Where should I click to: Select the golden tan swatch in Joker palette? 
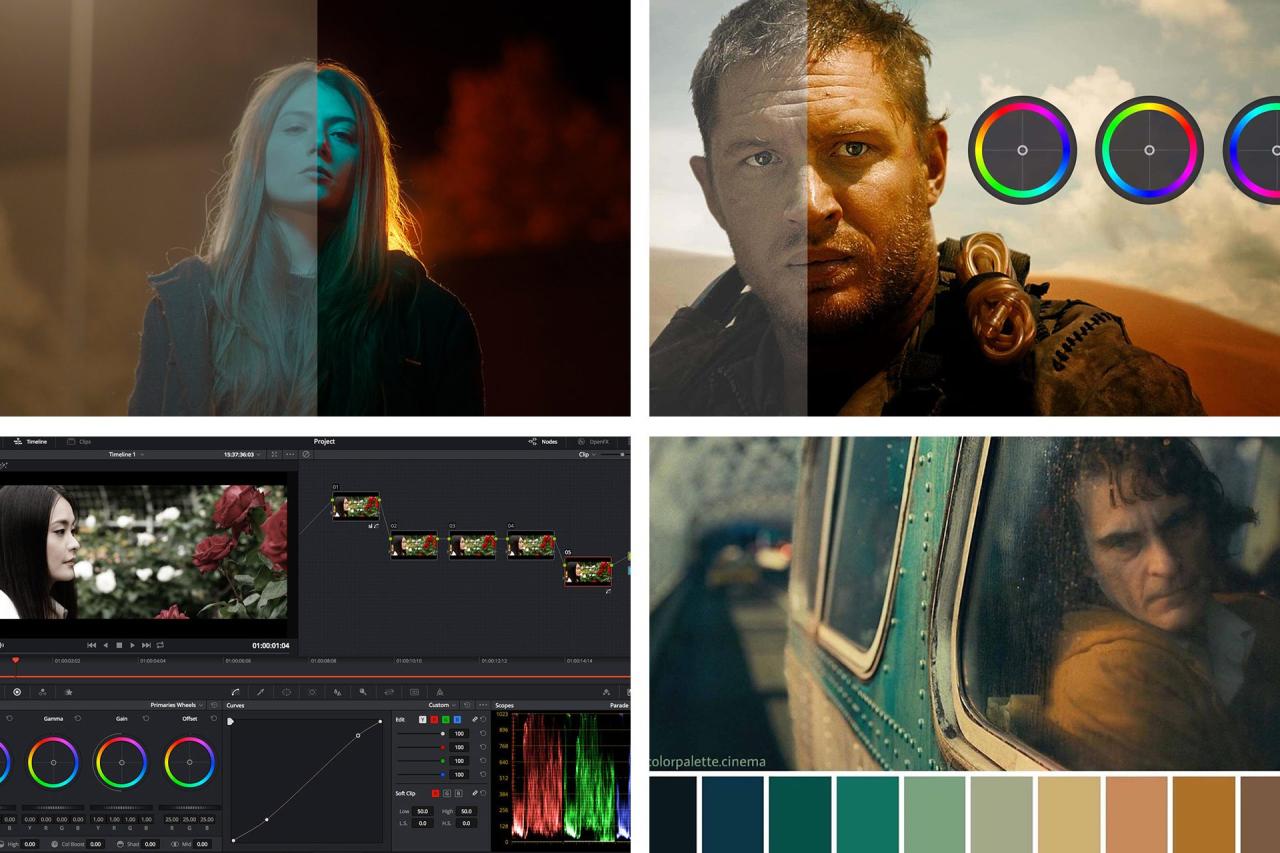(1067, 815)
